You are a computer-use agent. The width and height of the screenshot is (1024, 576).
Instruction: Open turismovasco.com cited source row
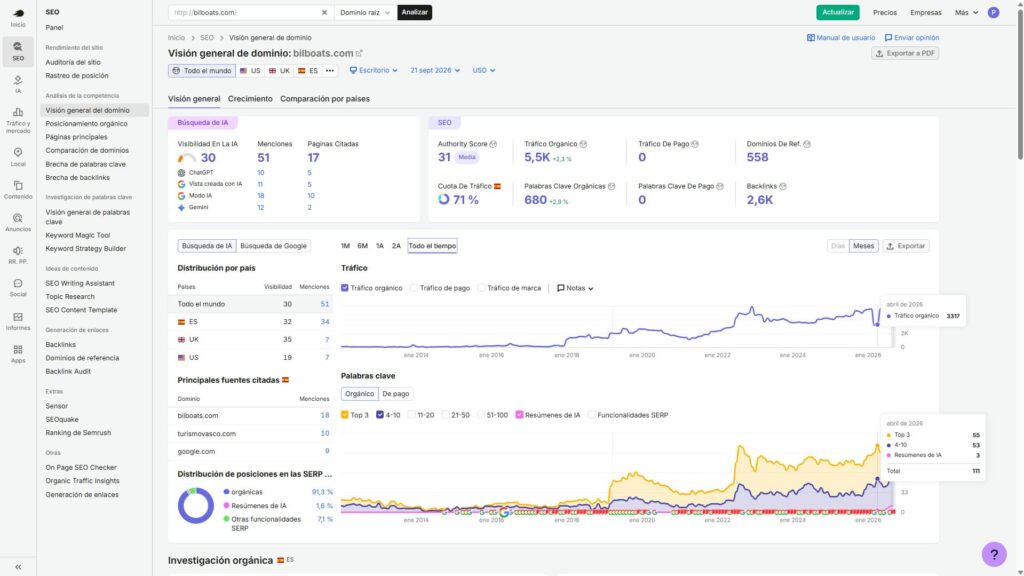253,434
